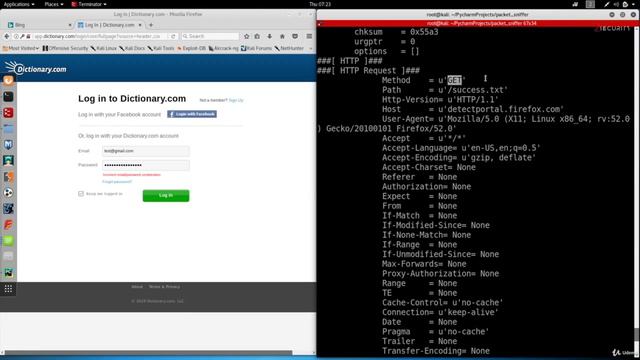Open Kali Forums bookmark
This screenshot has height=360, width=640.
(x=256, y=48)
